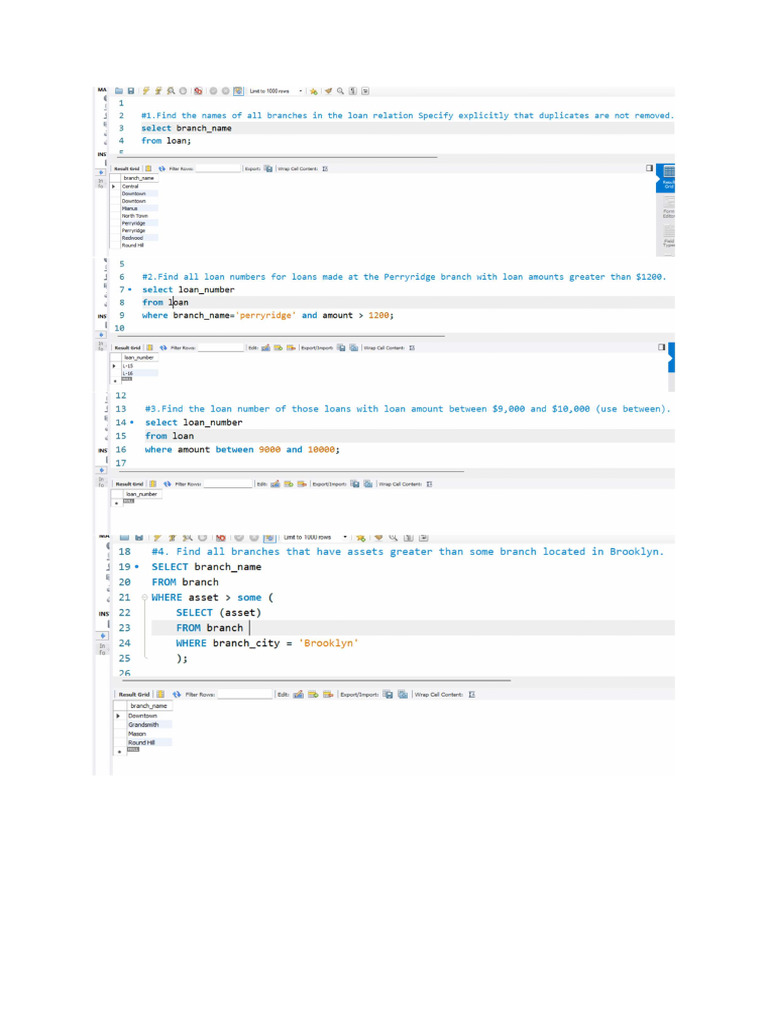The width and height of the screenshot is (768, 1024).
Task: Open the Limit to 1000 rows dropdown at top
Action: point(302,91)
